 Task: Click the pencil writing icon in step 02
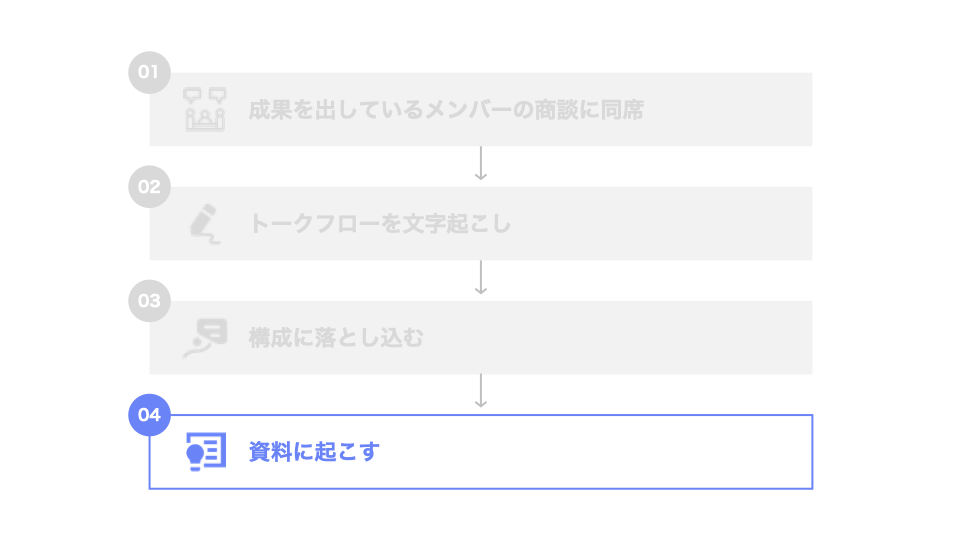[205, 222]
